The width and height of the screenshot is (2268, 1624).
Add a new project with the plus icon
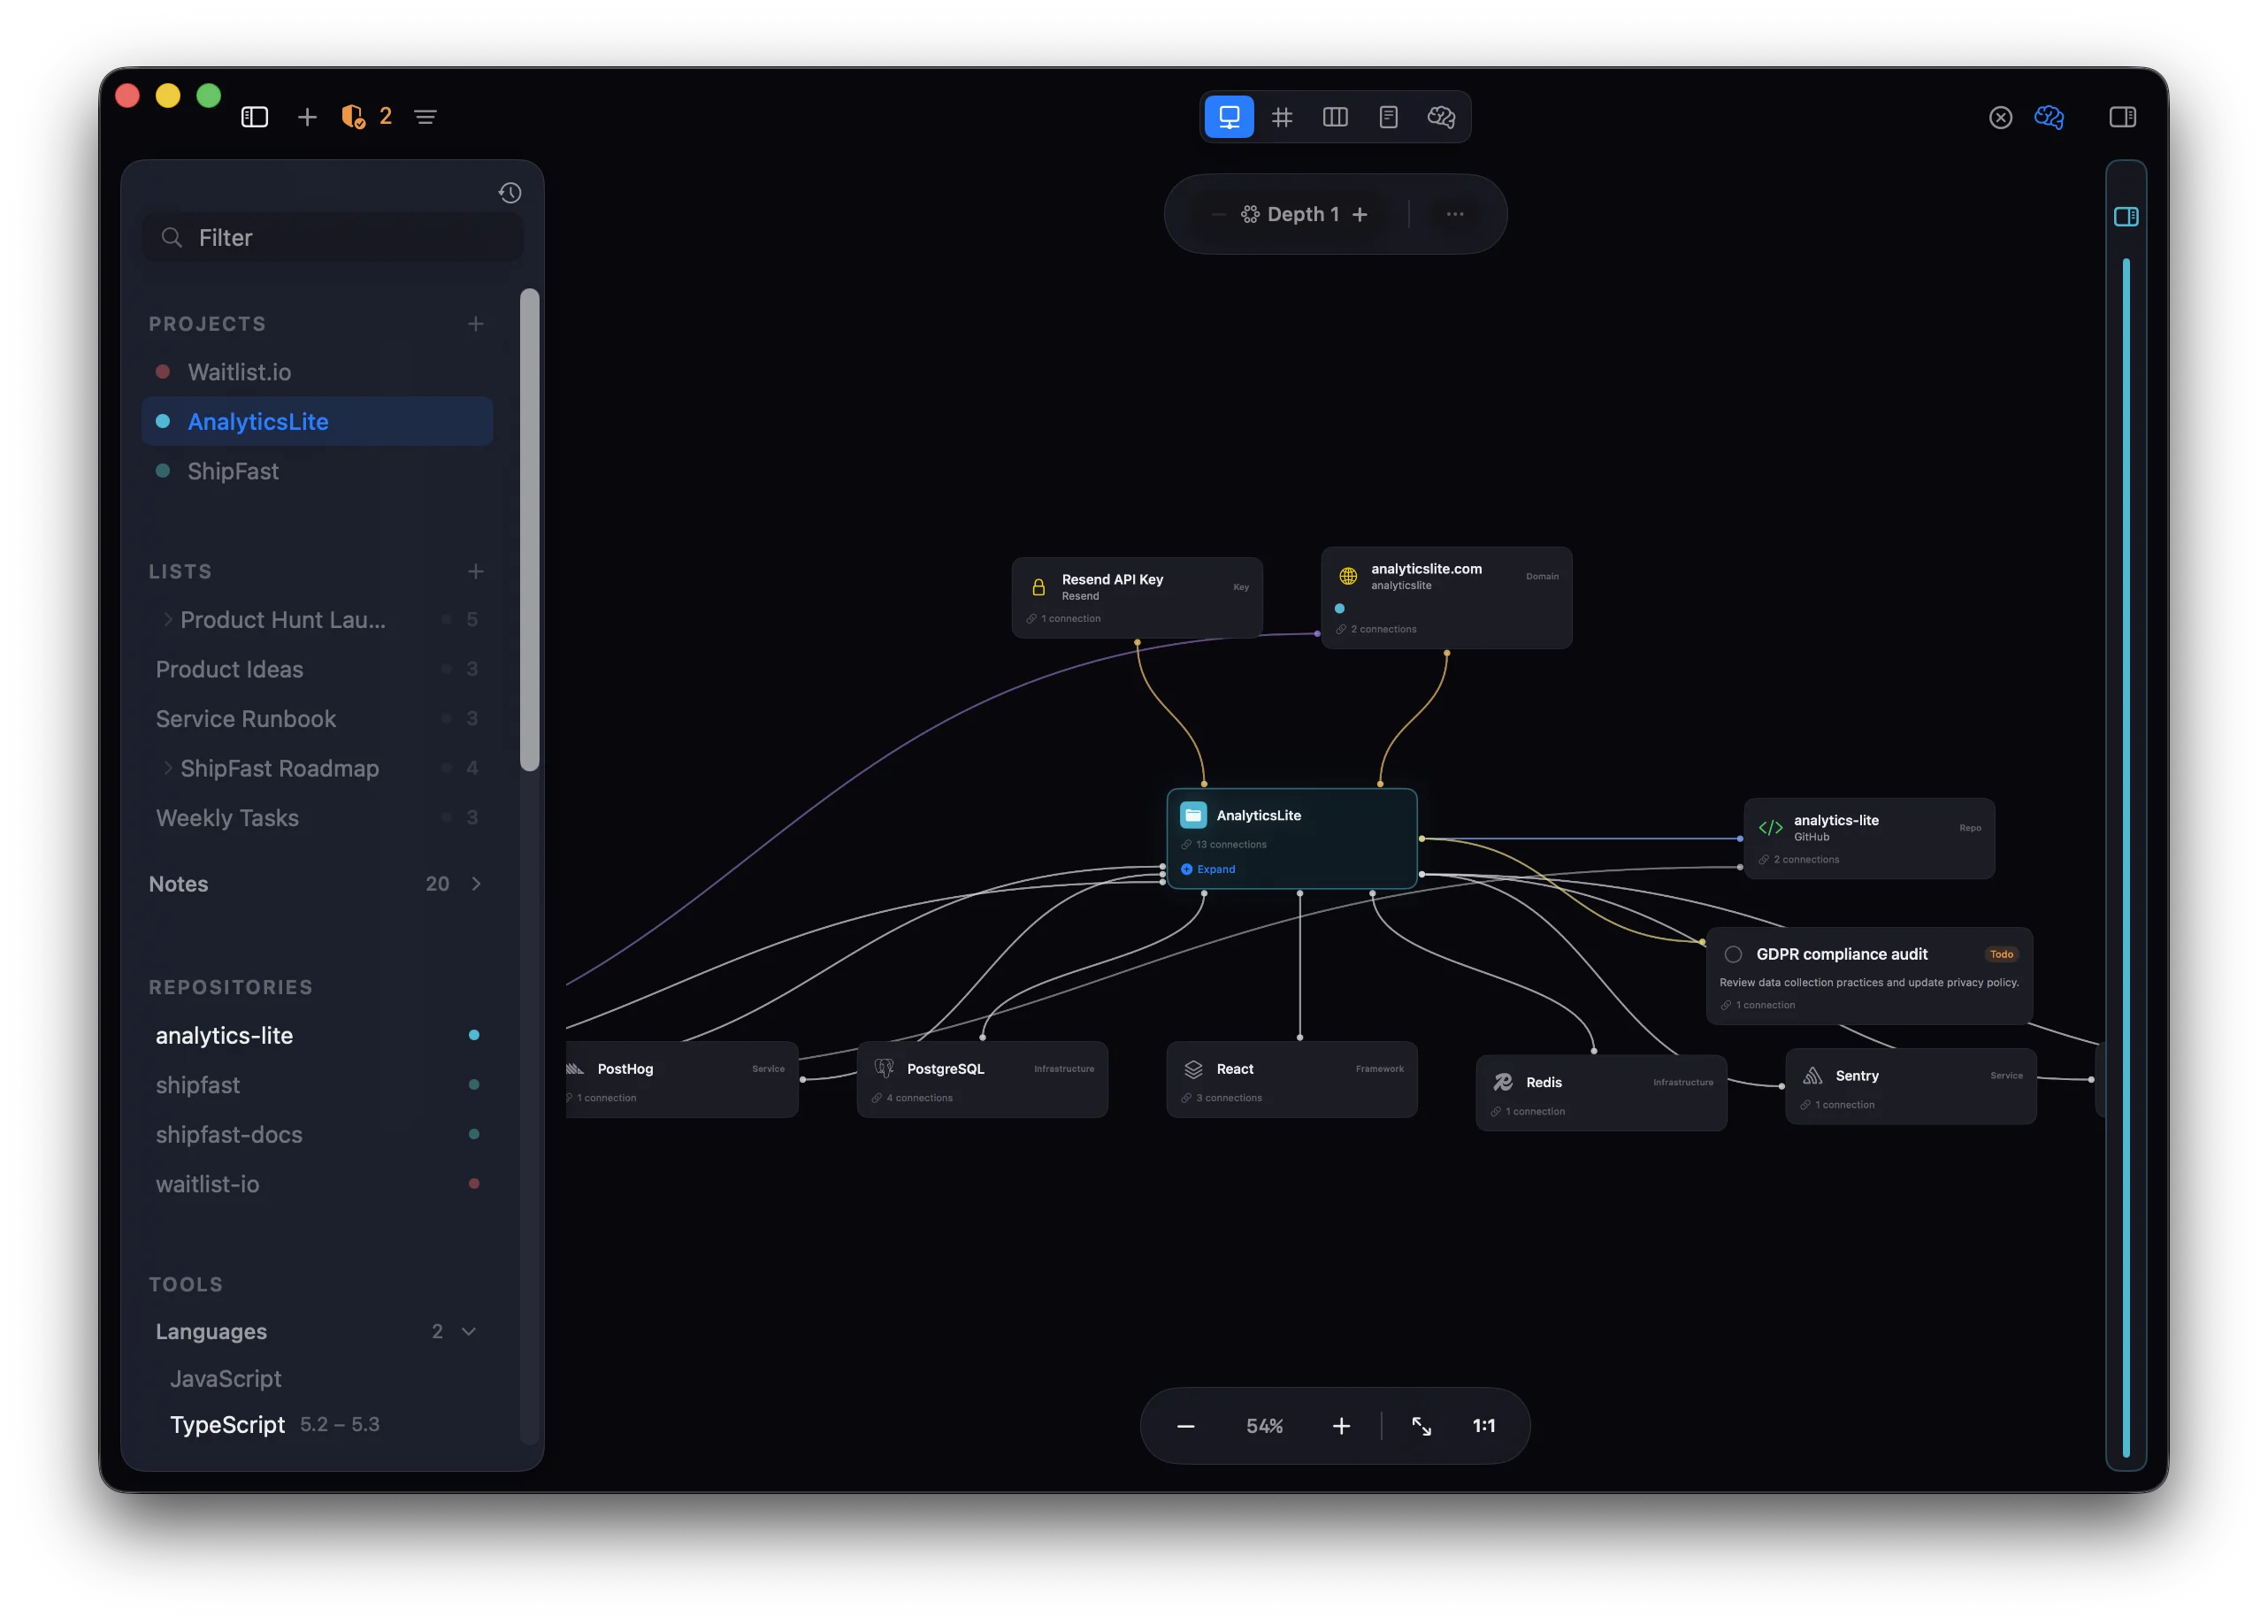click(x=476, y=324)
